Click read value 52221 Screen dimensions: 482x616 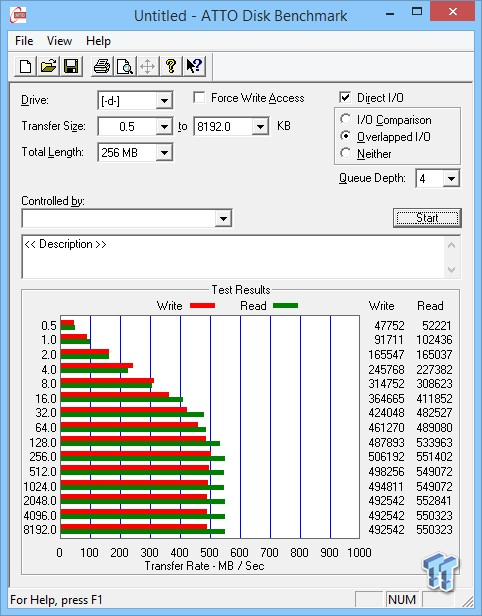(x=437, y=326)
